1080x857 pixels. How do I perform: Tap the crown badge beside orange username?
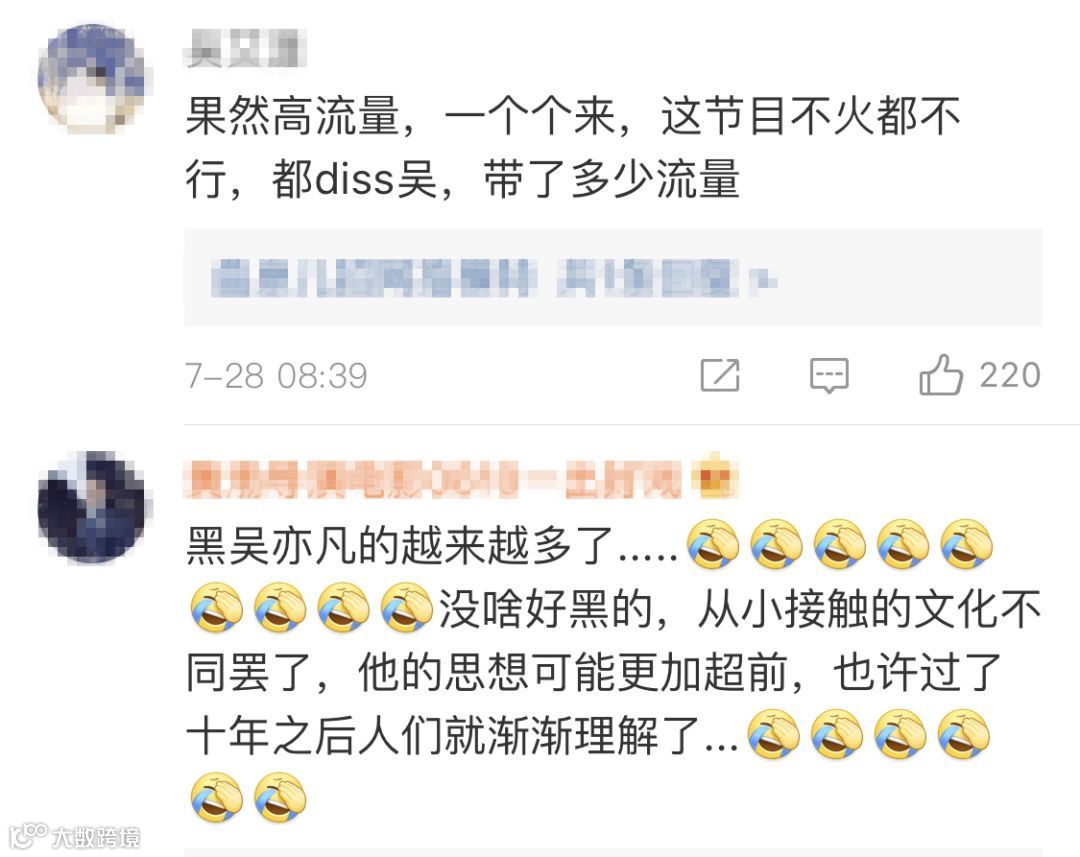[714, 477]
